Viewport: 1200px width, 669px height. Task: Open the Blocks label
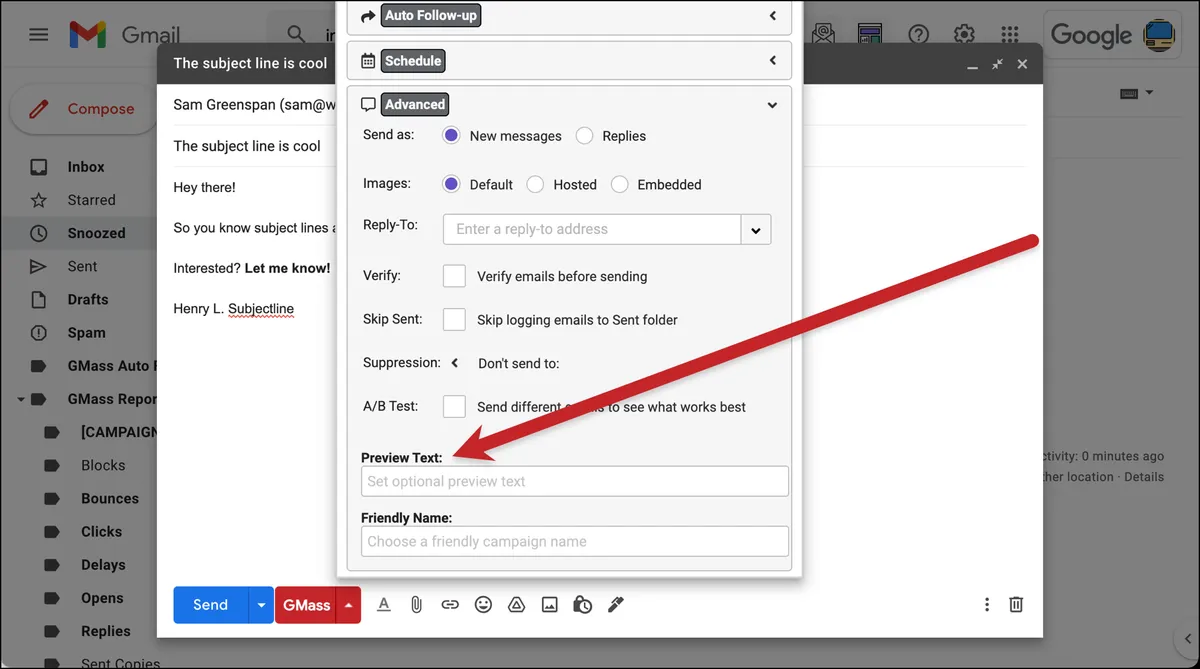click(x=103, y=465)
